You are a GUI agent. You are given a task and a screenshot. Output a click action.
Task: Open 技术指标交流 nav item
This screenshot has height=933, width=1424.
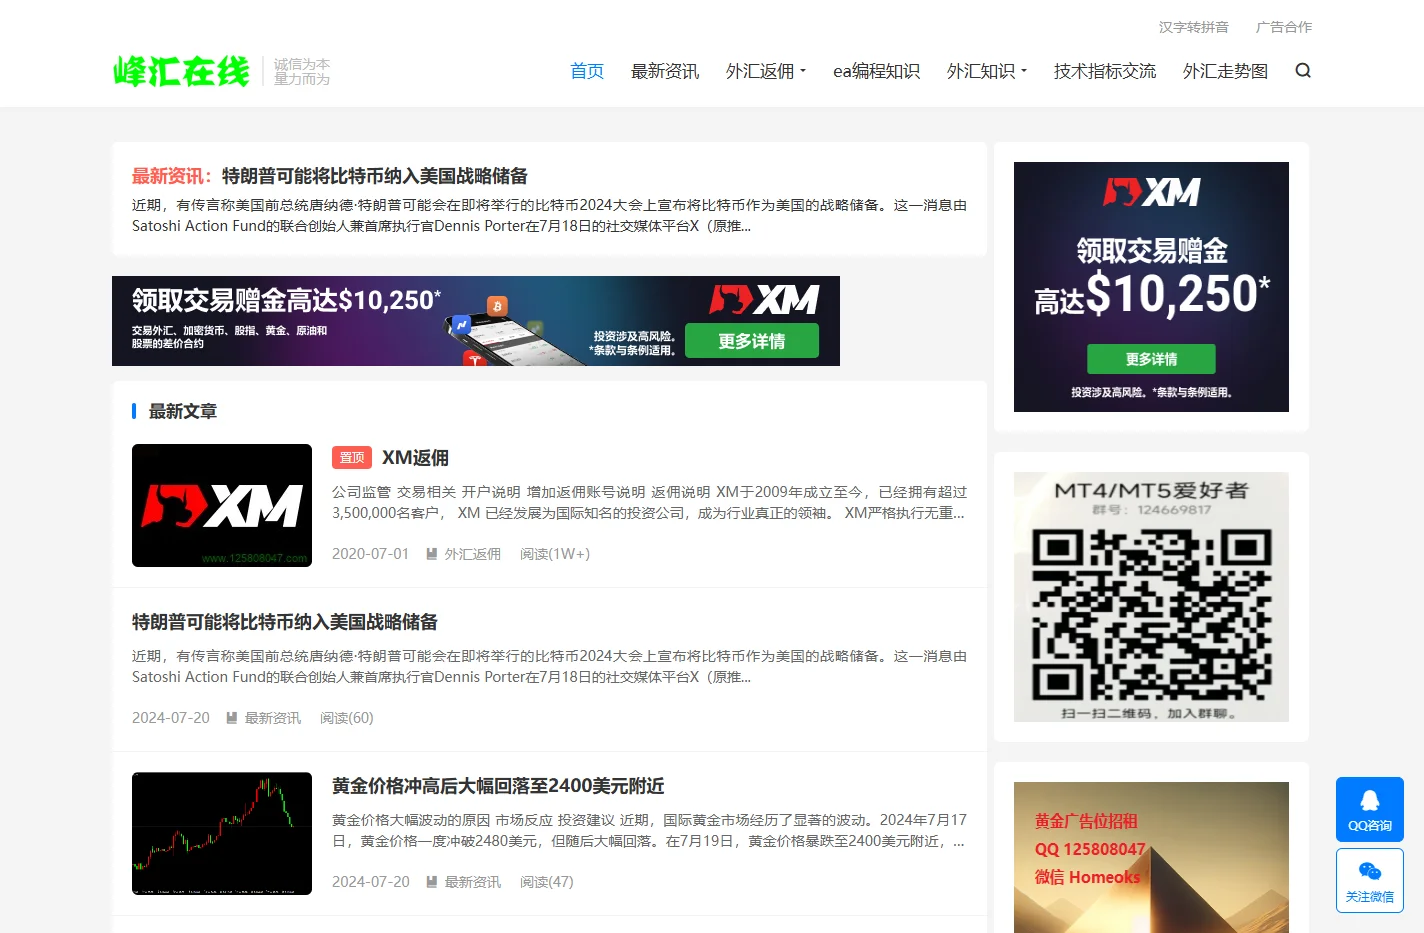point(1105,71)
